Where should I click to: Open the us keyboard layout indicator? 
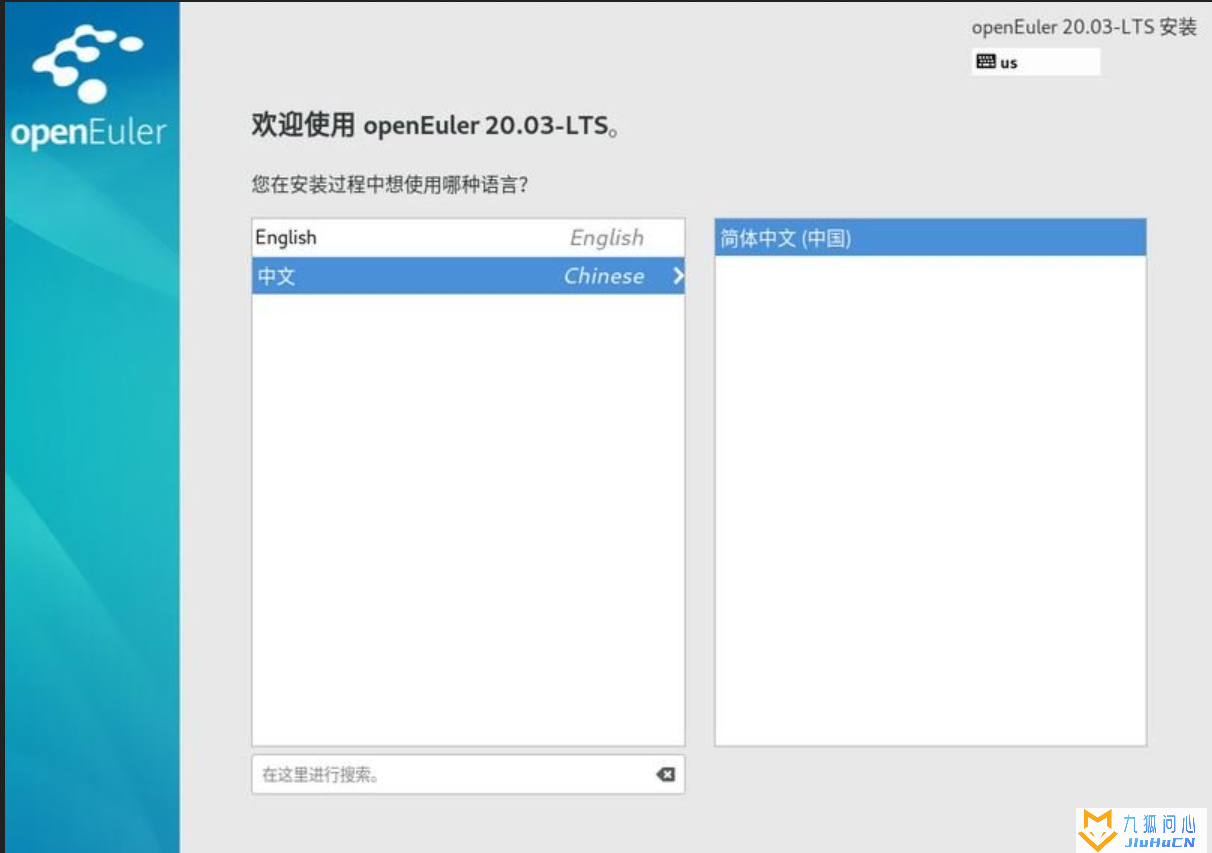click(1035, 62)
